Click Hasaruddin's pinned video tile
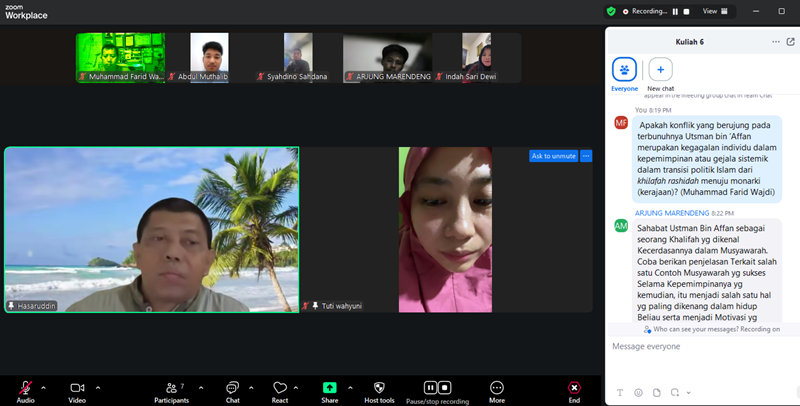 (152, 230)
